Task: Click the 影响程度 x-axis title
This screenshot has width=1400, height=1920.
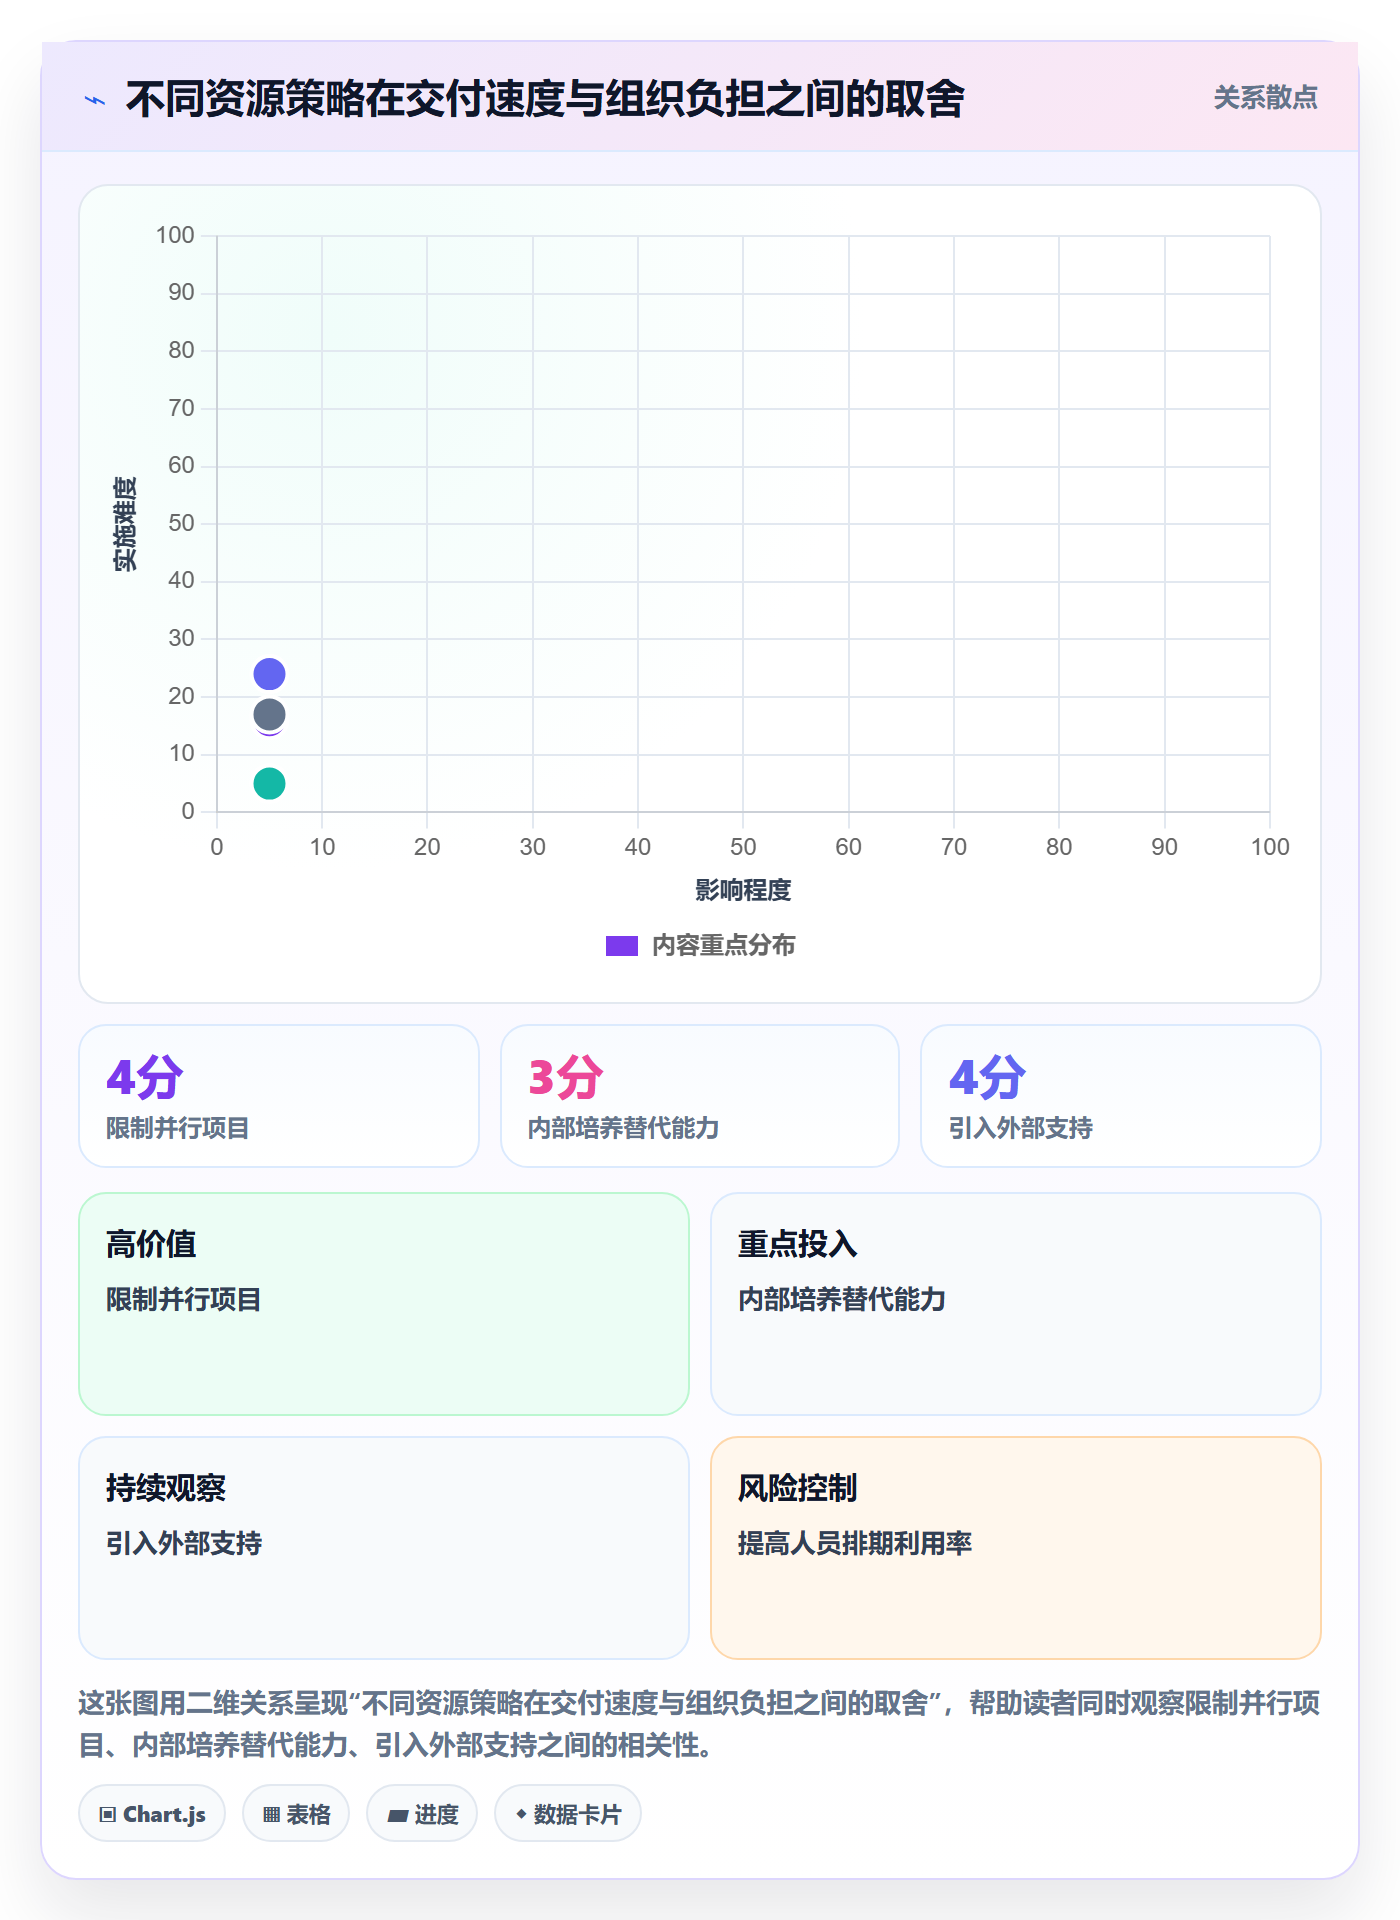Action: click(743, 890)
